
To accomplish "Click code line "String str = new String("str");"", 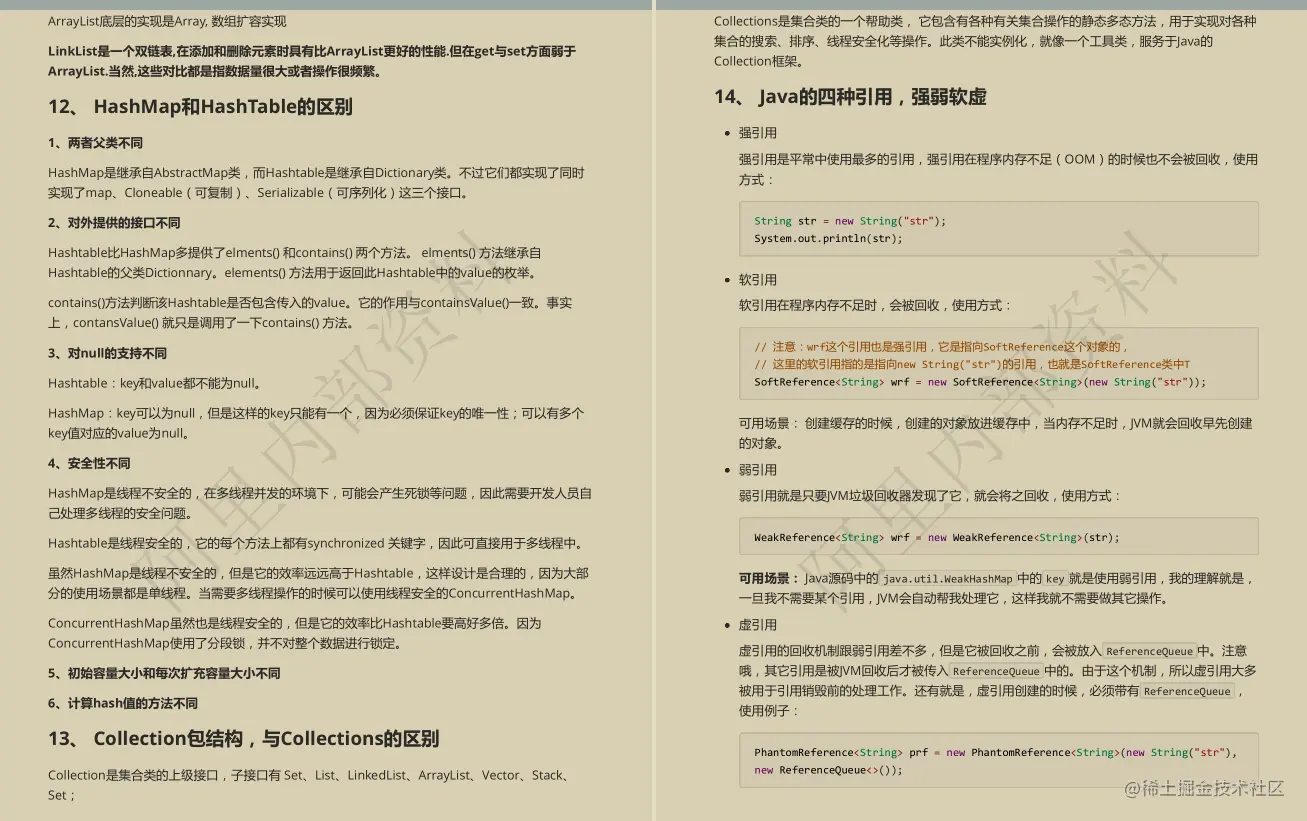I will coord(850,221).
